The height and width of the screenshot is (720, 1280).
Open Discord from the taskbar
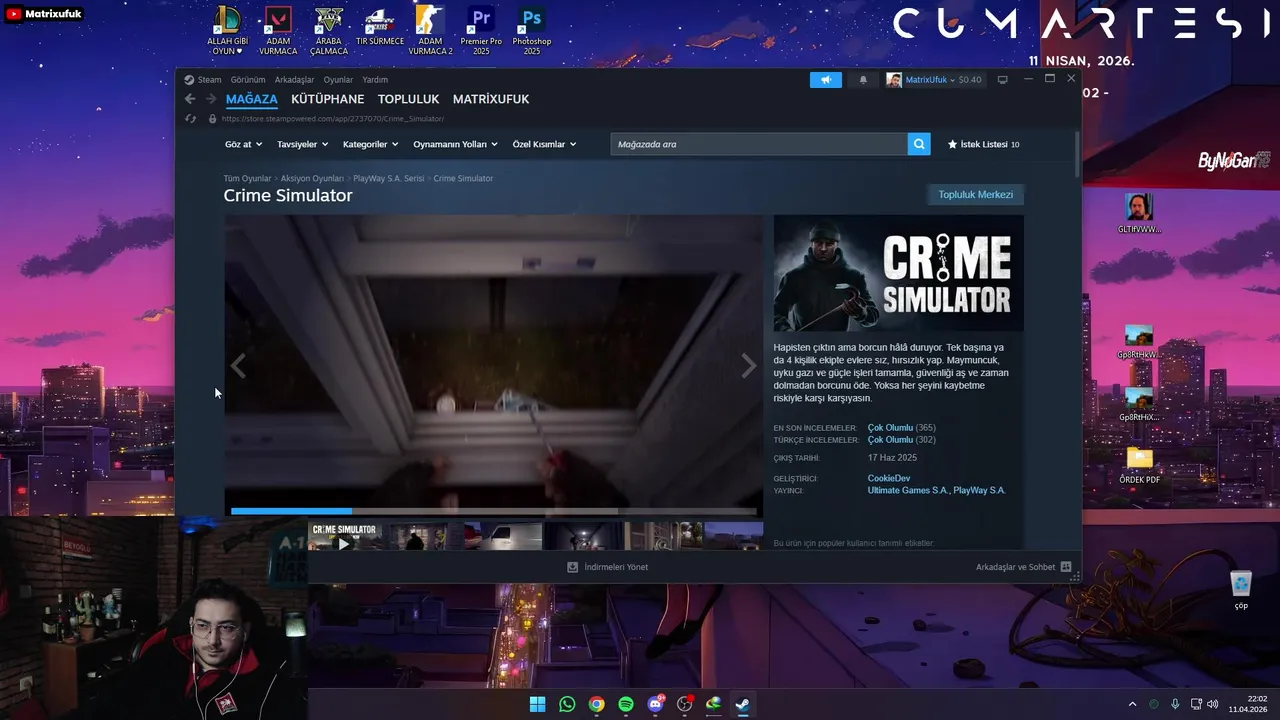pos(656,704)
